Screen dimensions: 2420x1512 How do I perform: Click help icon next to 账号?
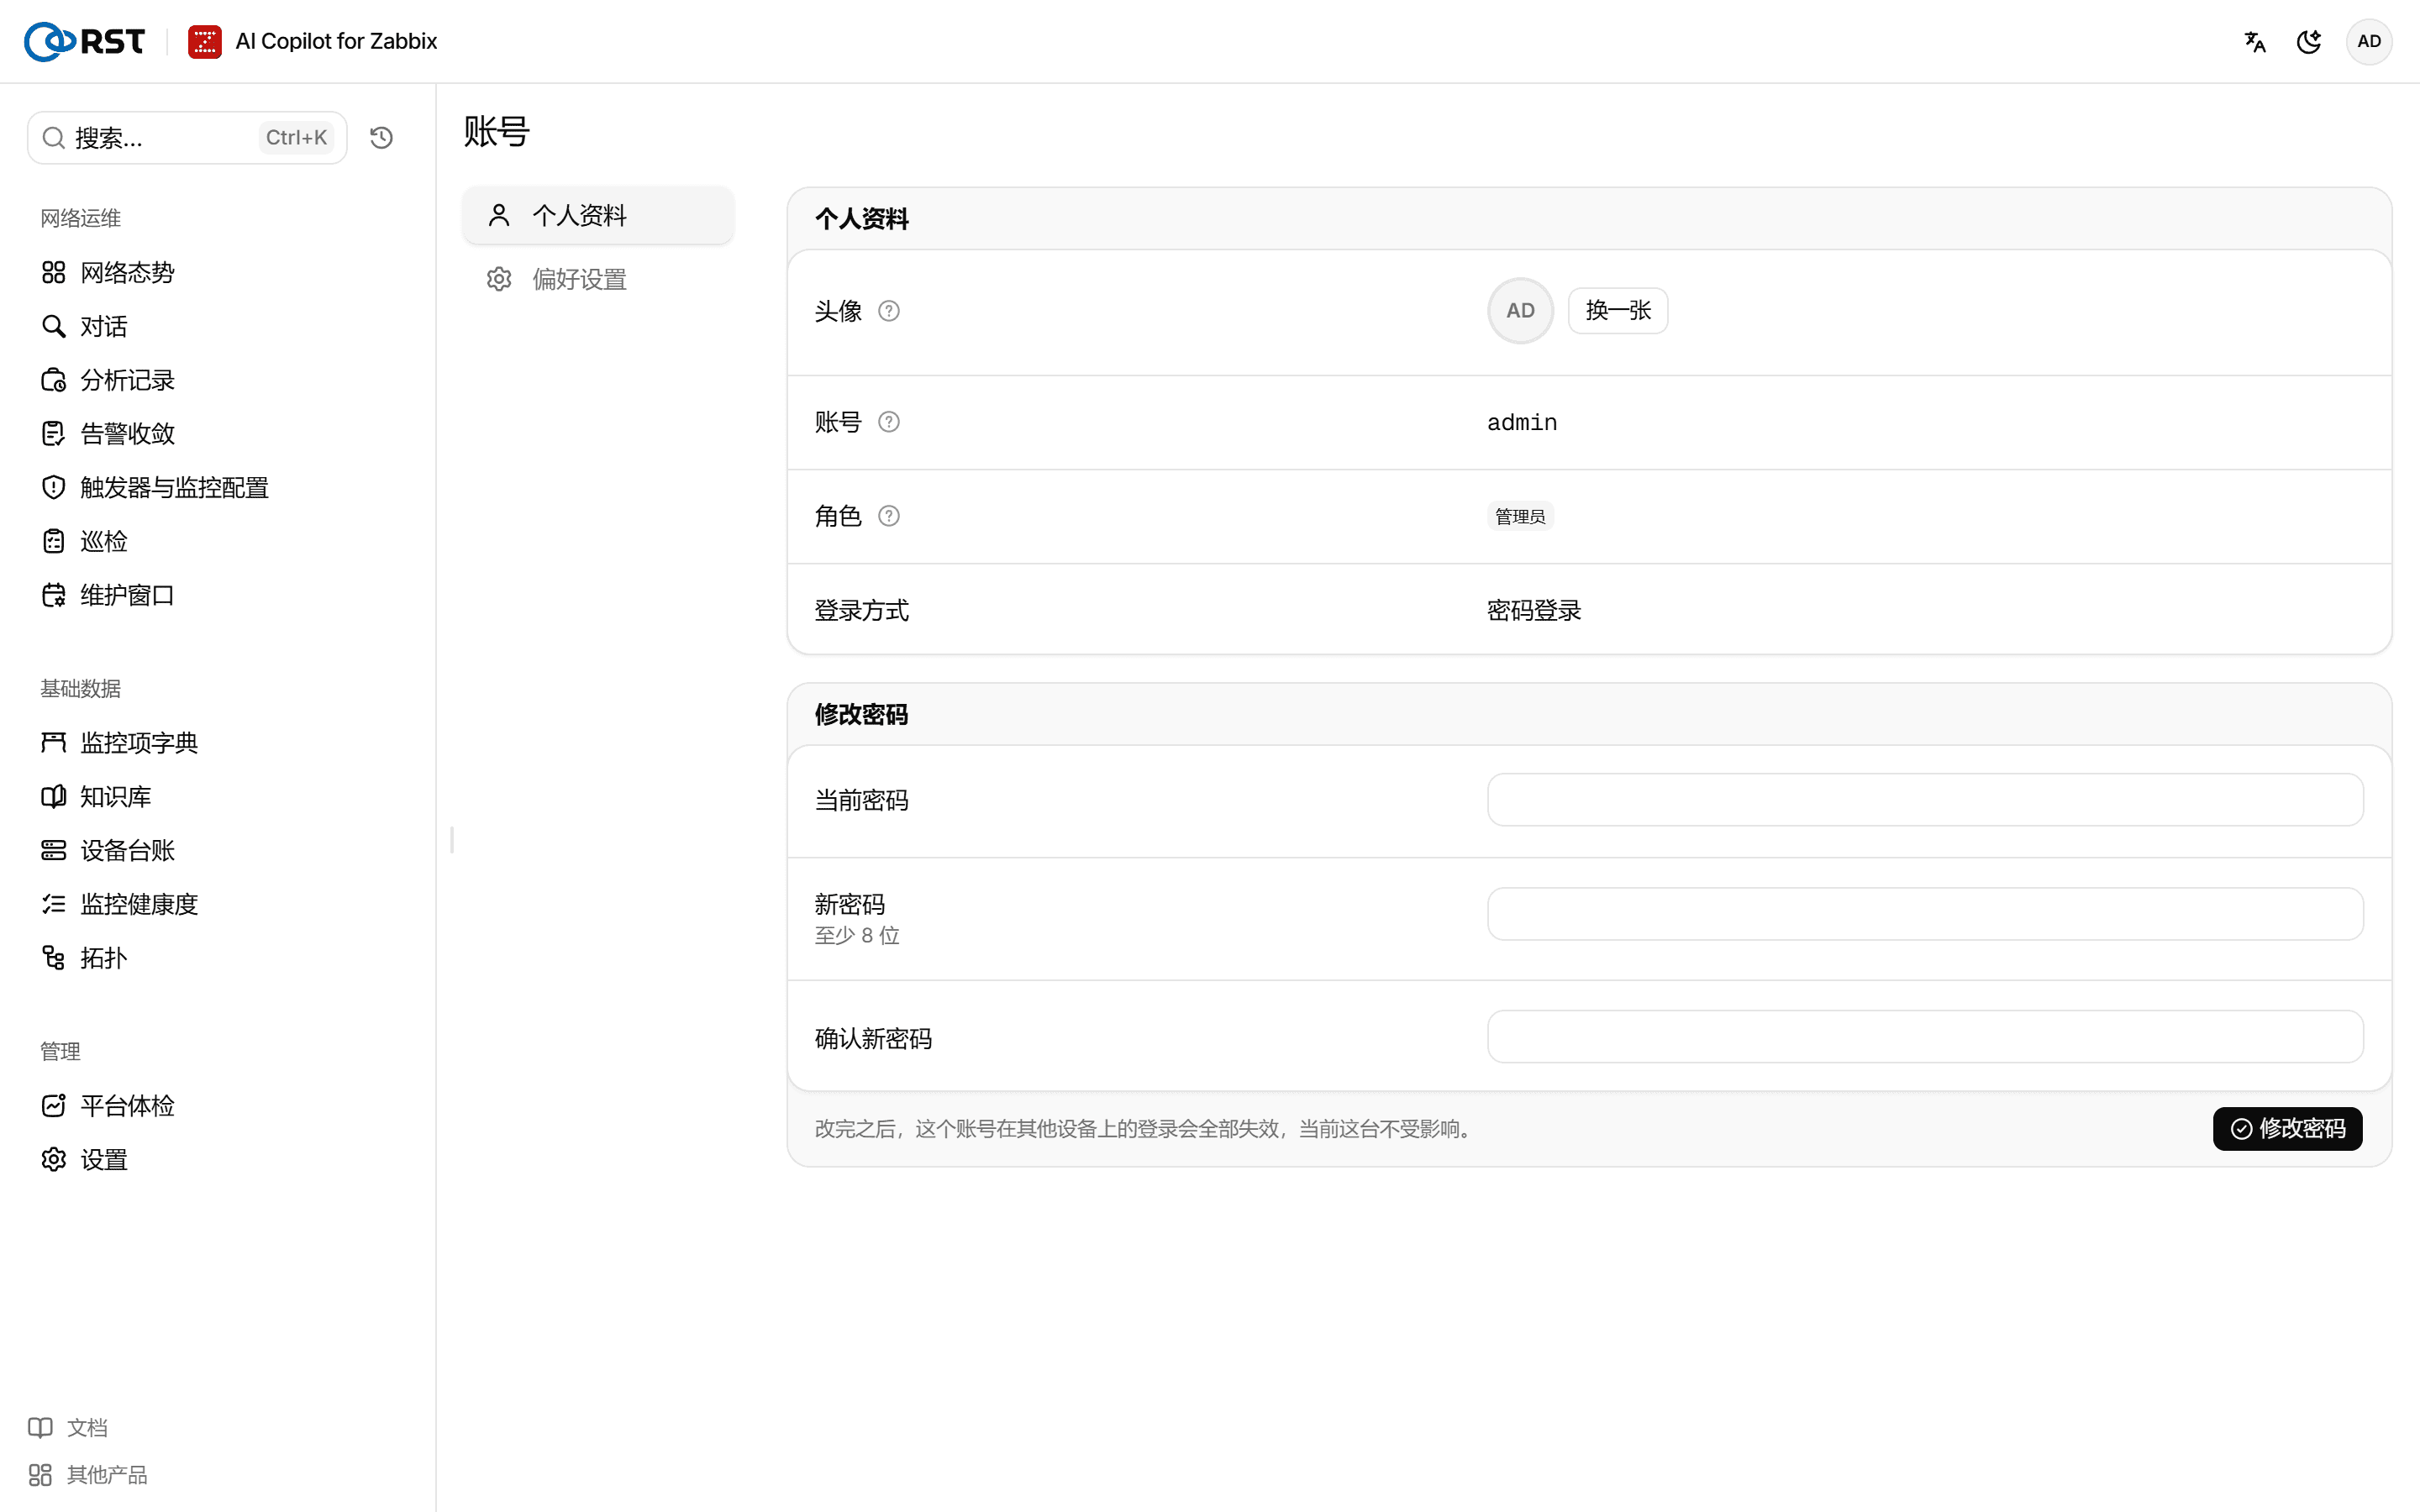(x=889, y=422)
